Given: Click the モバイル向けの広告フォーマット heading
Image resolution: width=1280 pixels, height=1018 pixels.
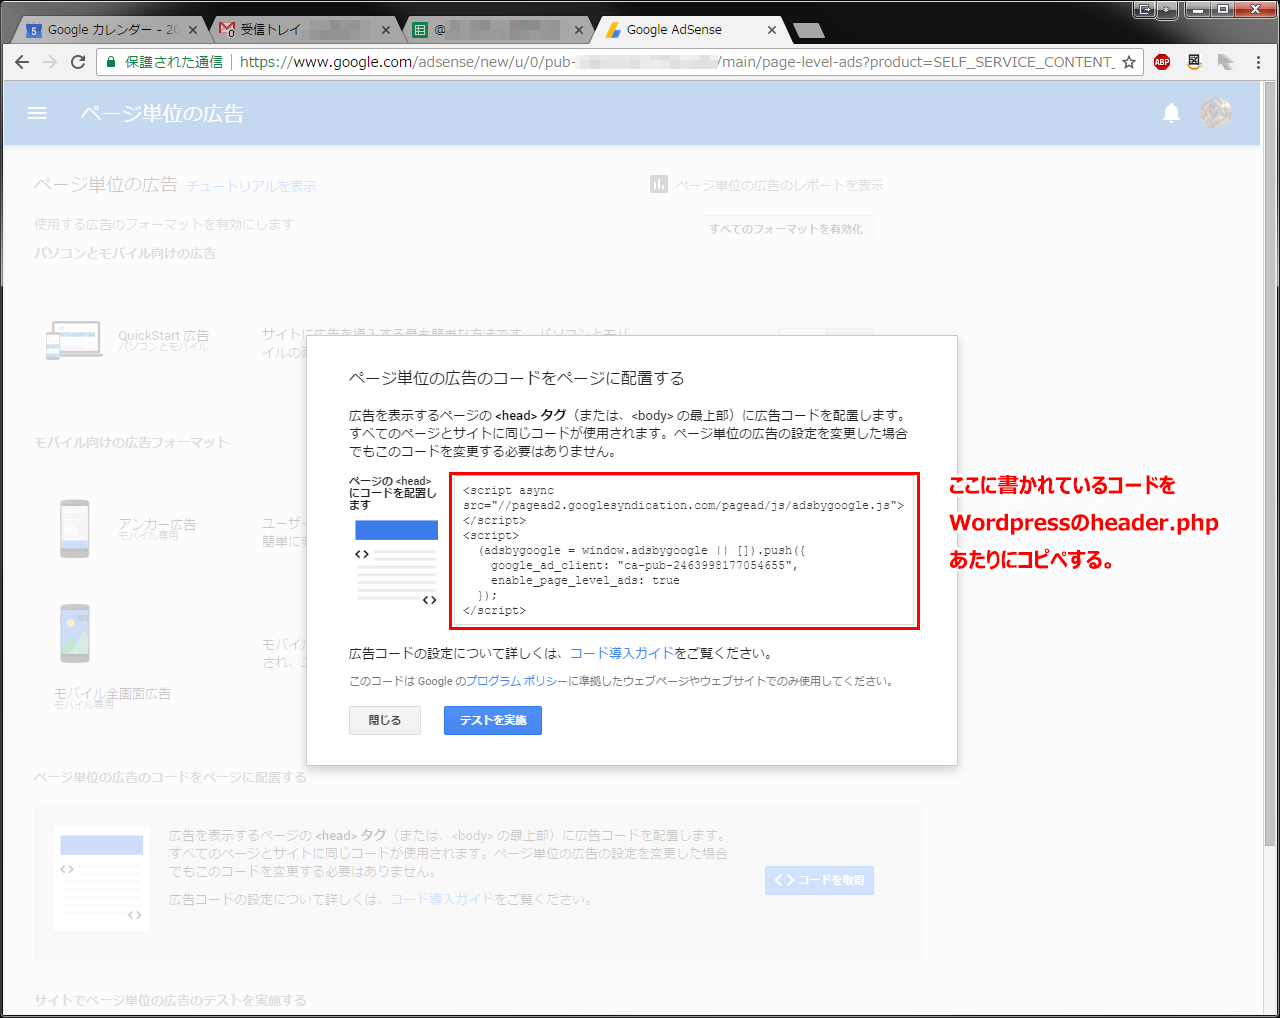Looking at the screenshot, I should coord(131,442).
